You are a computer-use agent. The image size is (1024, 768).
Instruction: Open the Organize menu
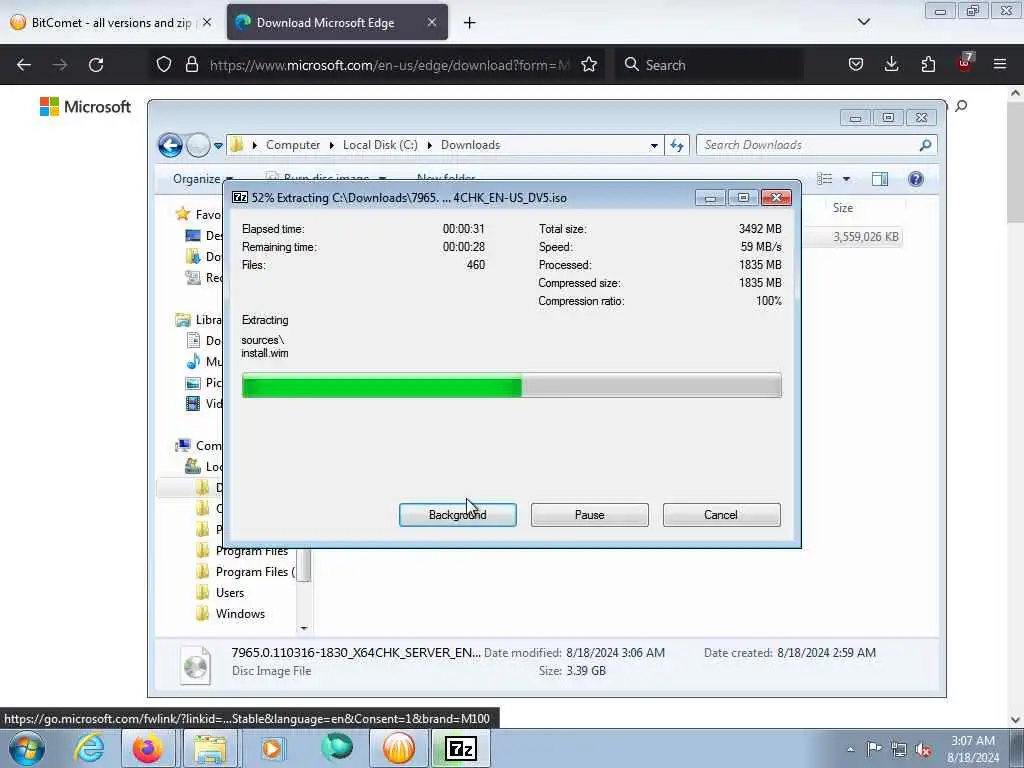pyautogui.click(x=202, y=178)
